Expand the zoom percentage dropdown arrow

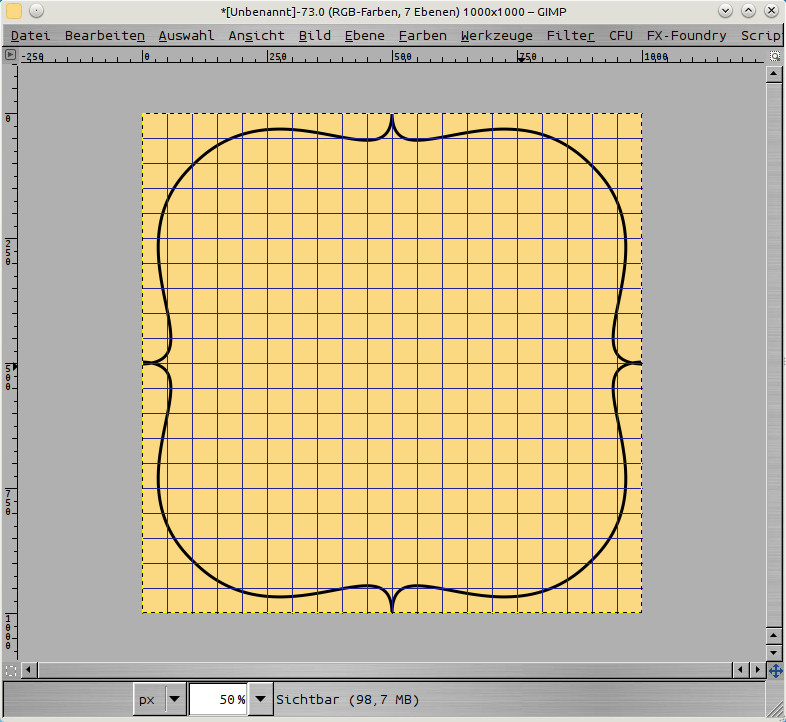[260, 700]
